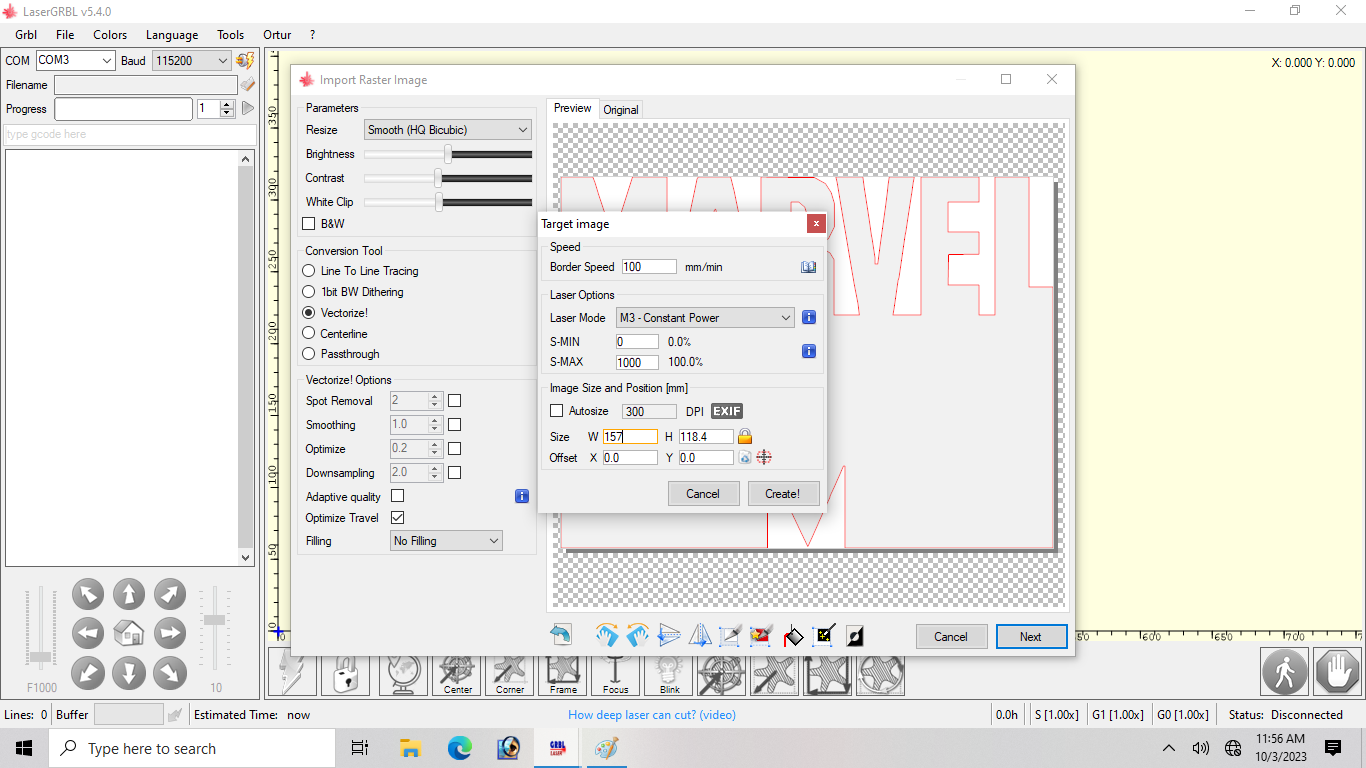1366x768 pixels.
Task: Click the reset offset icon beside Y offset
Action: pos(744,457)
